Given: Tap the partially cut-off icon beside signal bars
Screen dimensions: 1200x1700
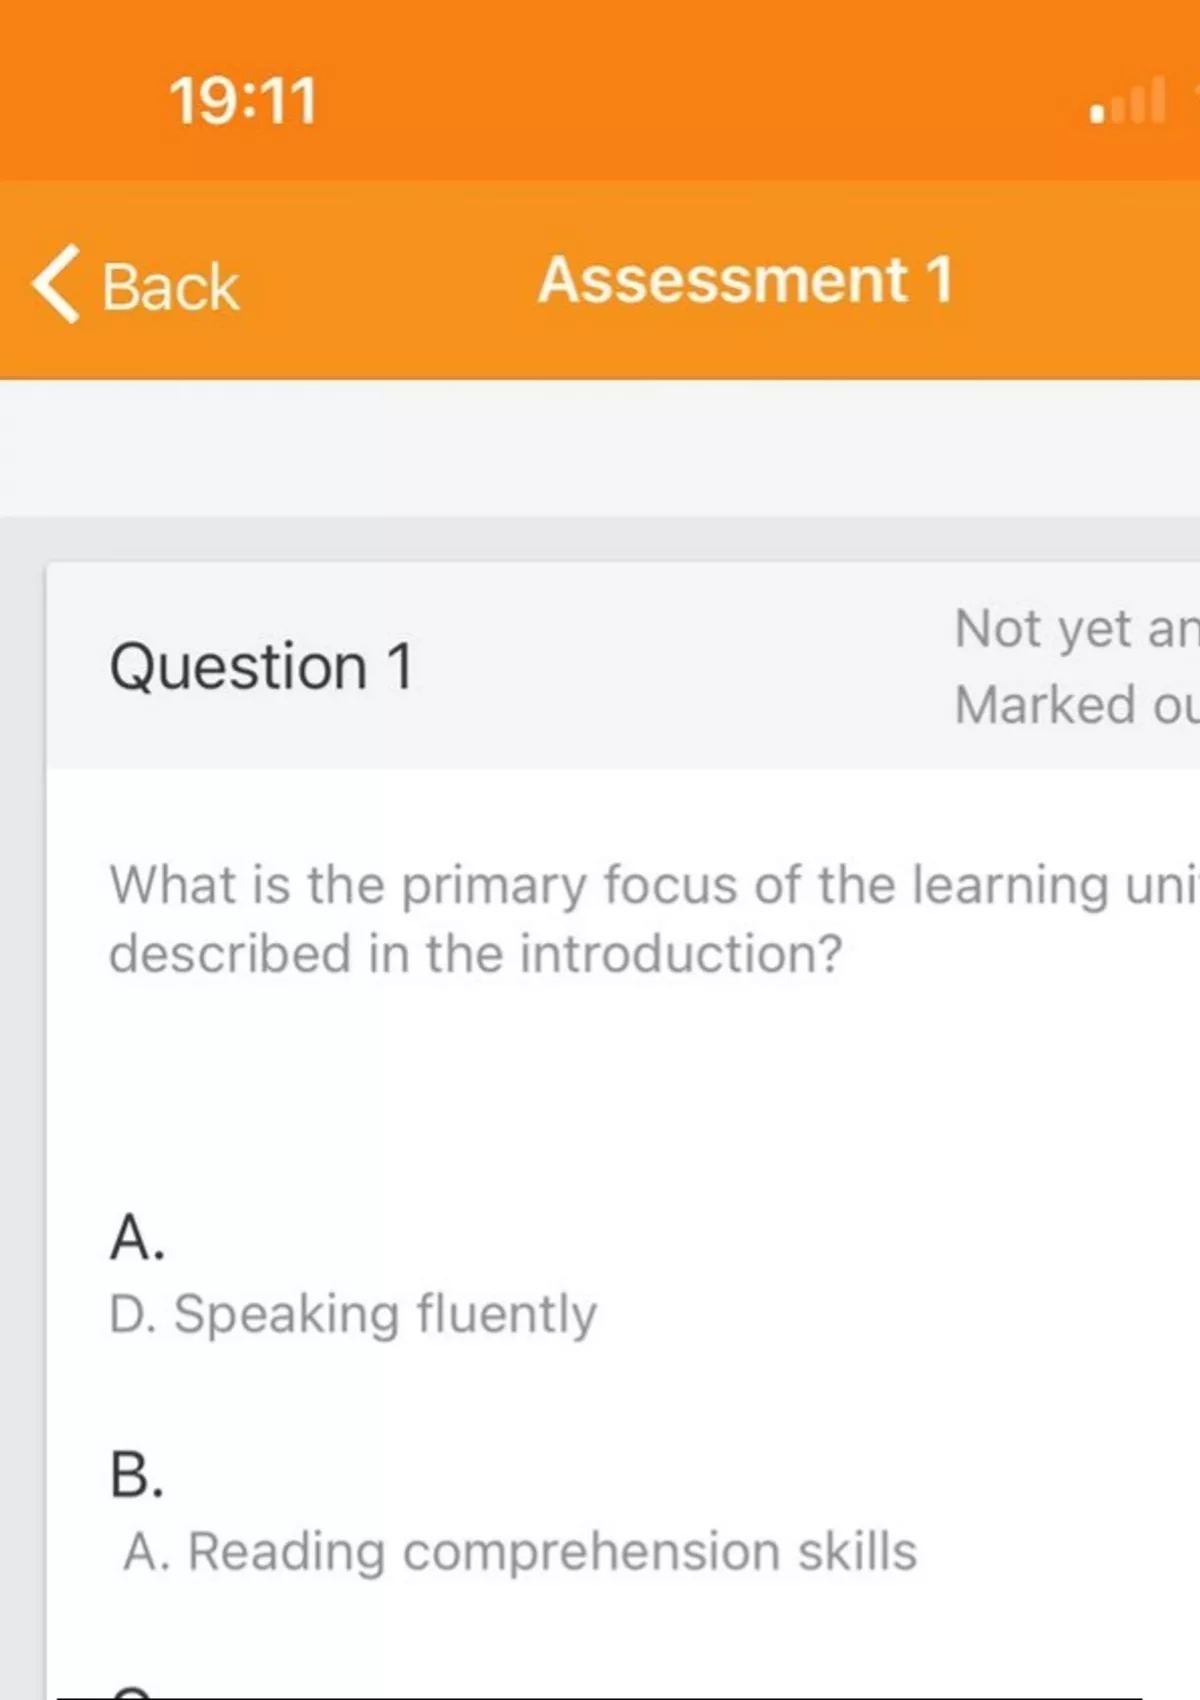Looking at the screenshot, I should (x=1193, y=100).
